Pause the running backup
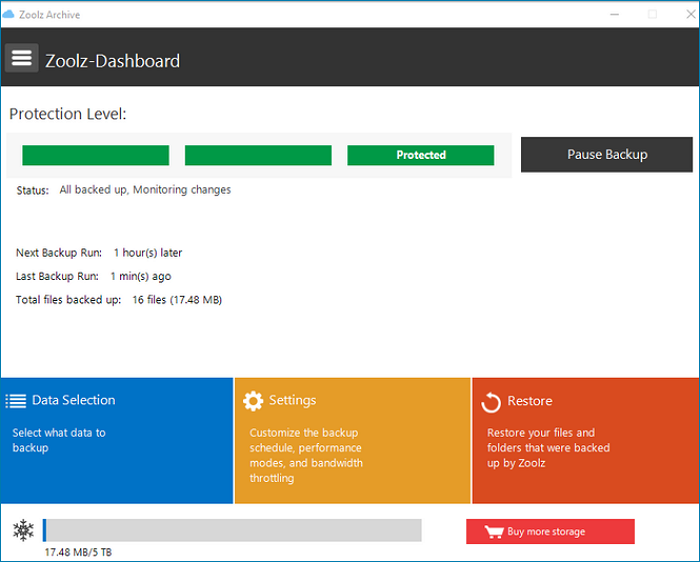The height and width of the screenshot is (562, 700). [606, 155]
